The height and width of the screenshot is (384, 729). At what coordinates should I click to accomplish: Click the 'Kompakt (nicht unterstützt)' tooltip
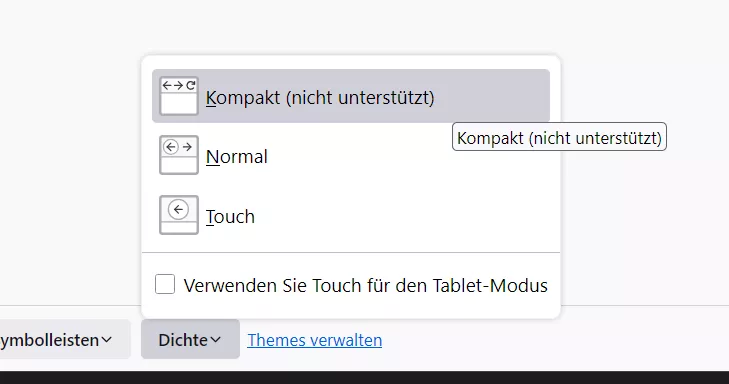559,137
